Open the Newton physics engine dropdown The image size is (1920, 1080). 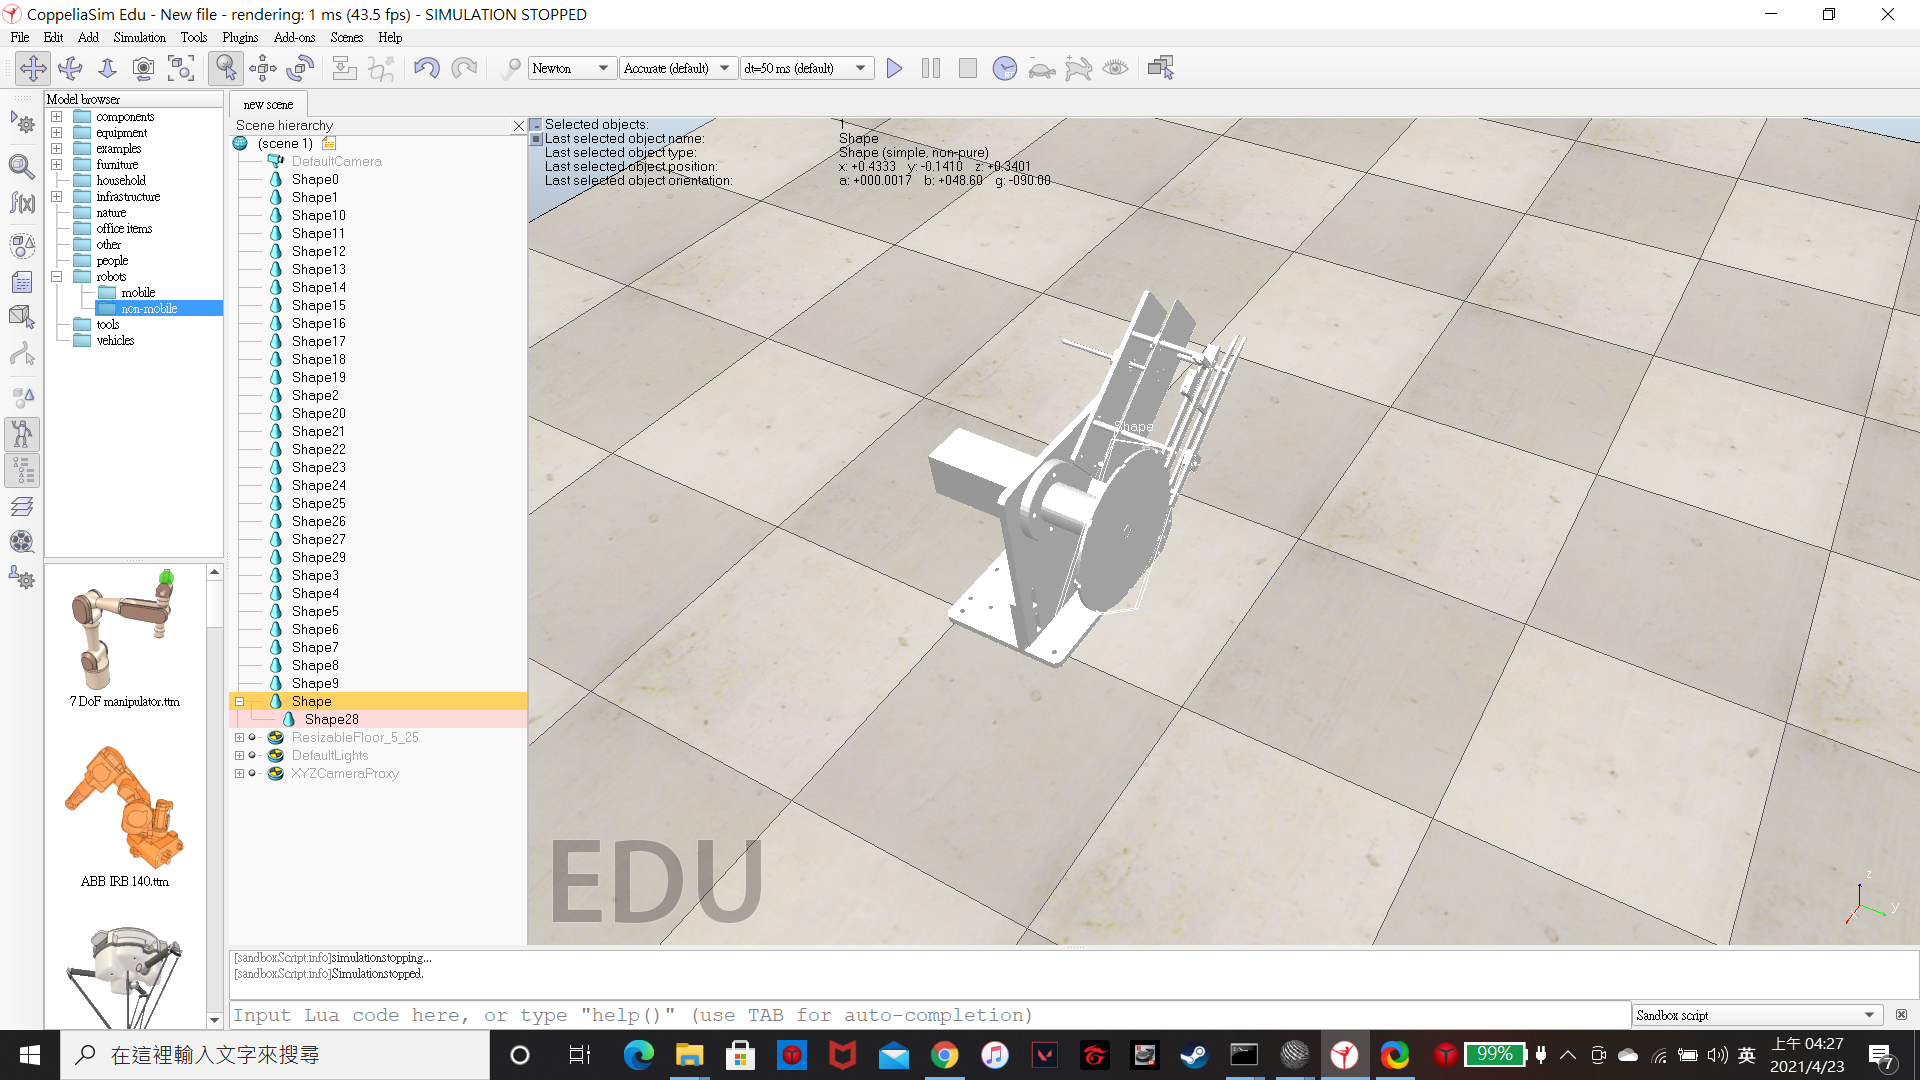(x=572, y=68)
